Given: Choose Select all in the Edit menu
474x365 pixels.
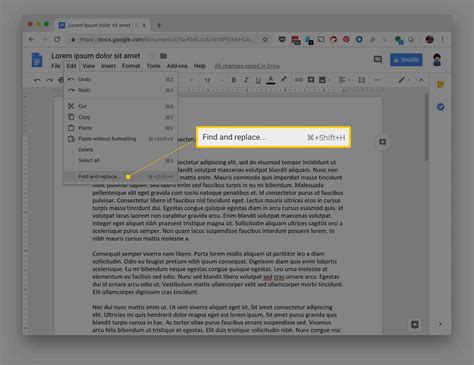Looking at the screenshot, I should (120, 160).
